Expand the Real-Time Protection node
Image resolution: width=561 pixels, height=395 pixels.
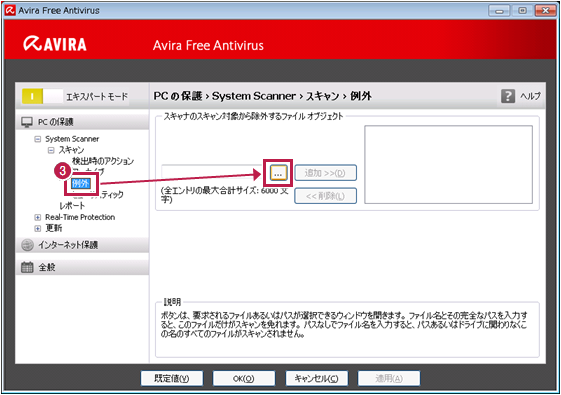coord(38,217)
